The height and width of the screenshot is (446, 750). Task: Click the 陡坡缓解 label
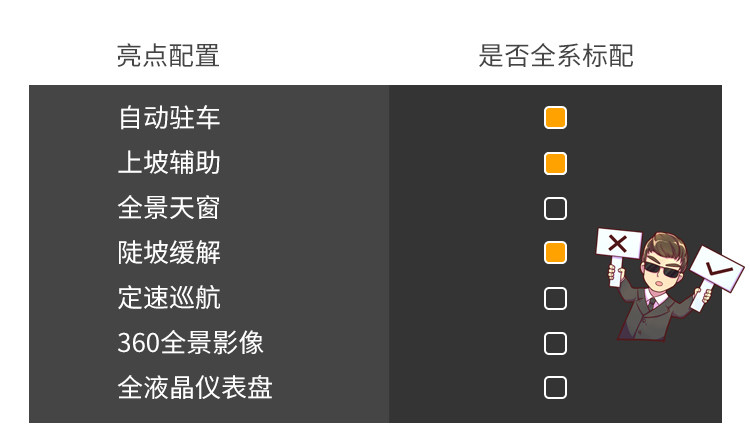coord(169,253)
